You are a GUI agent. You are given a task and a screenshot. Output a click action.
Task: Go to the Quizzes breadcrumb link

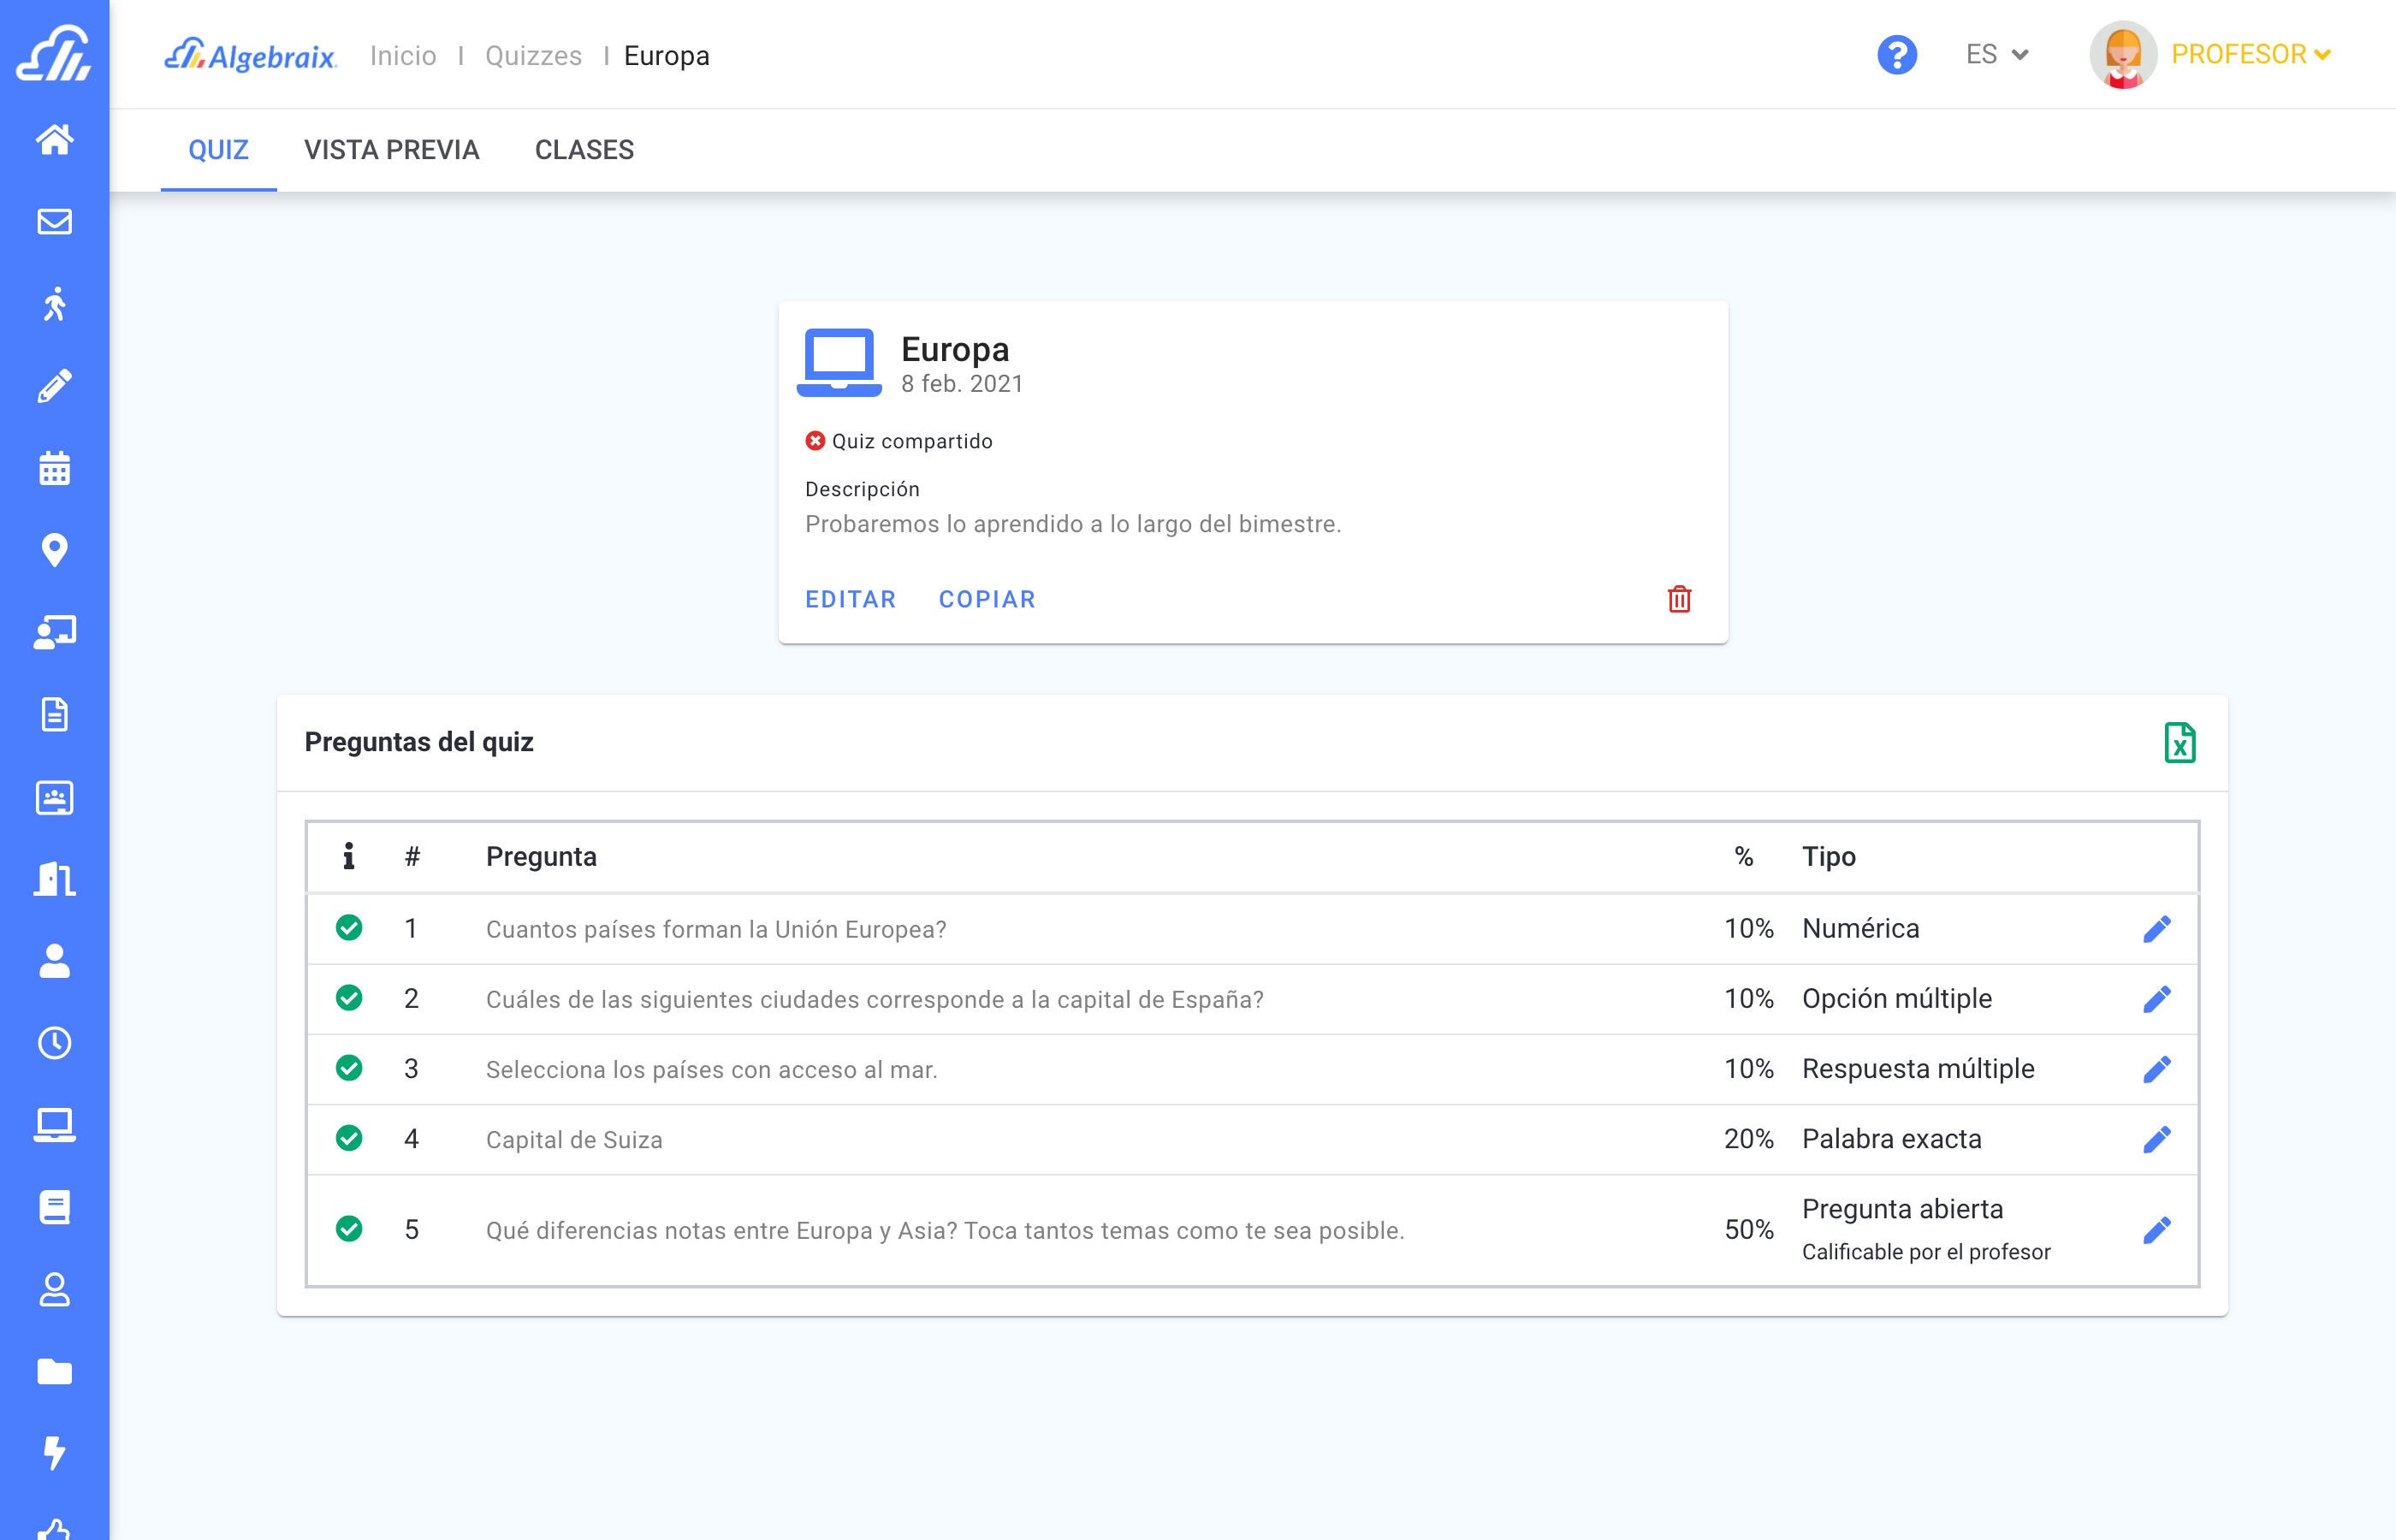coord(533,56)
